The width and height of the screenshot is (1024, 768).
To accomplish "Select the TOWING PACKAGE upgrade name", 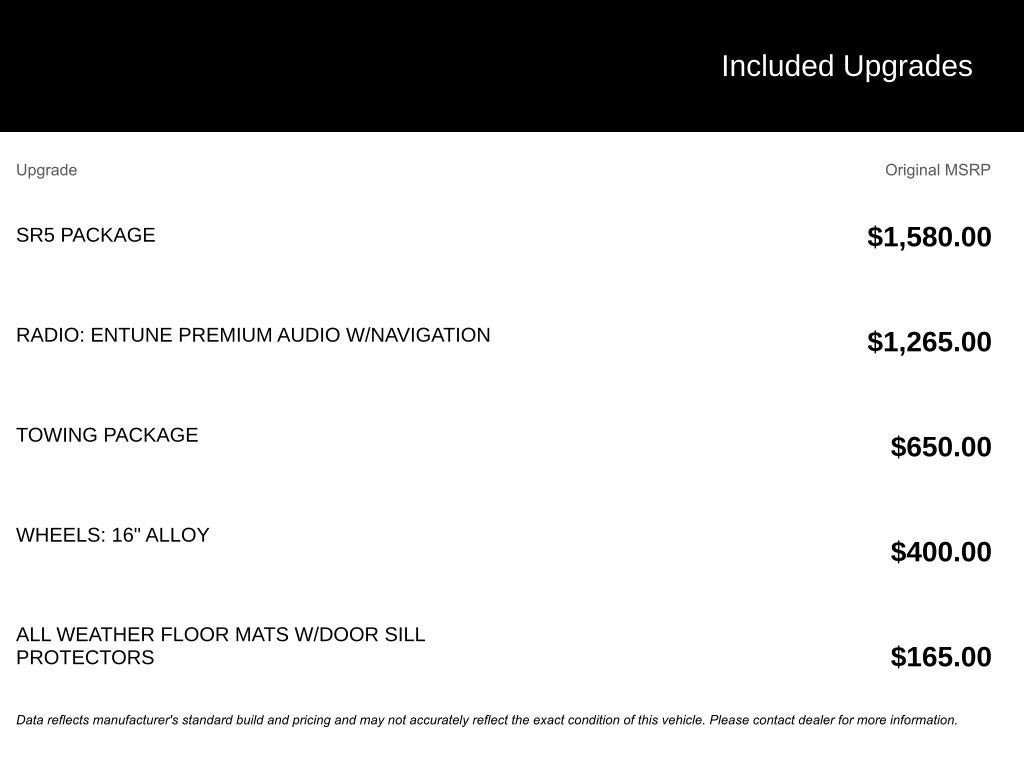I will [x=107, y=435].
